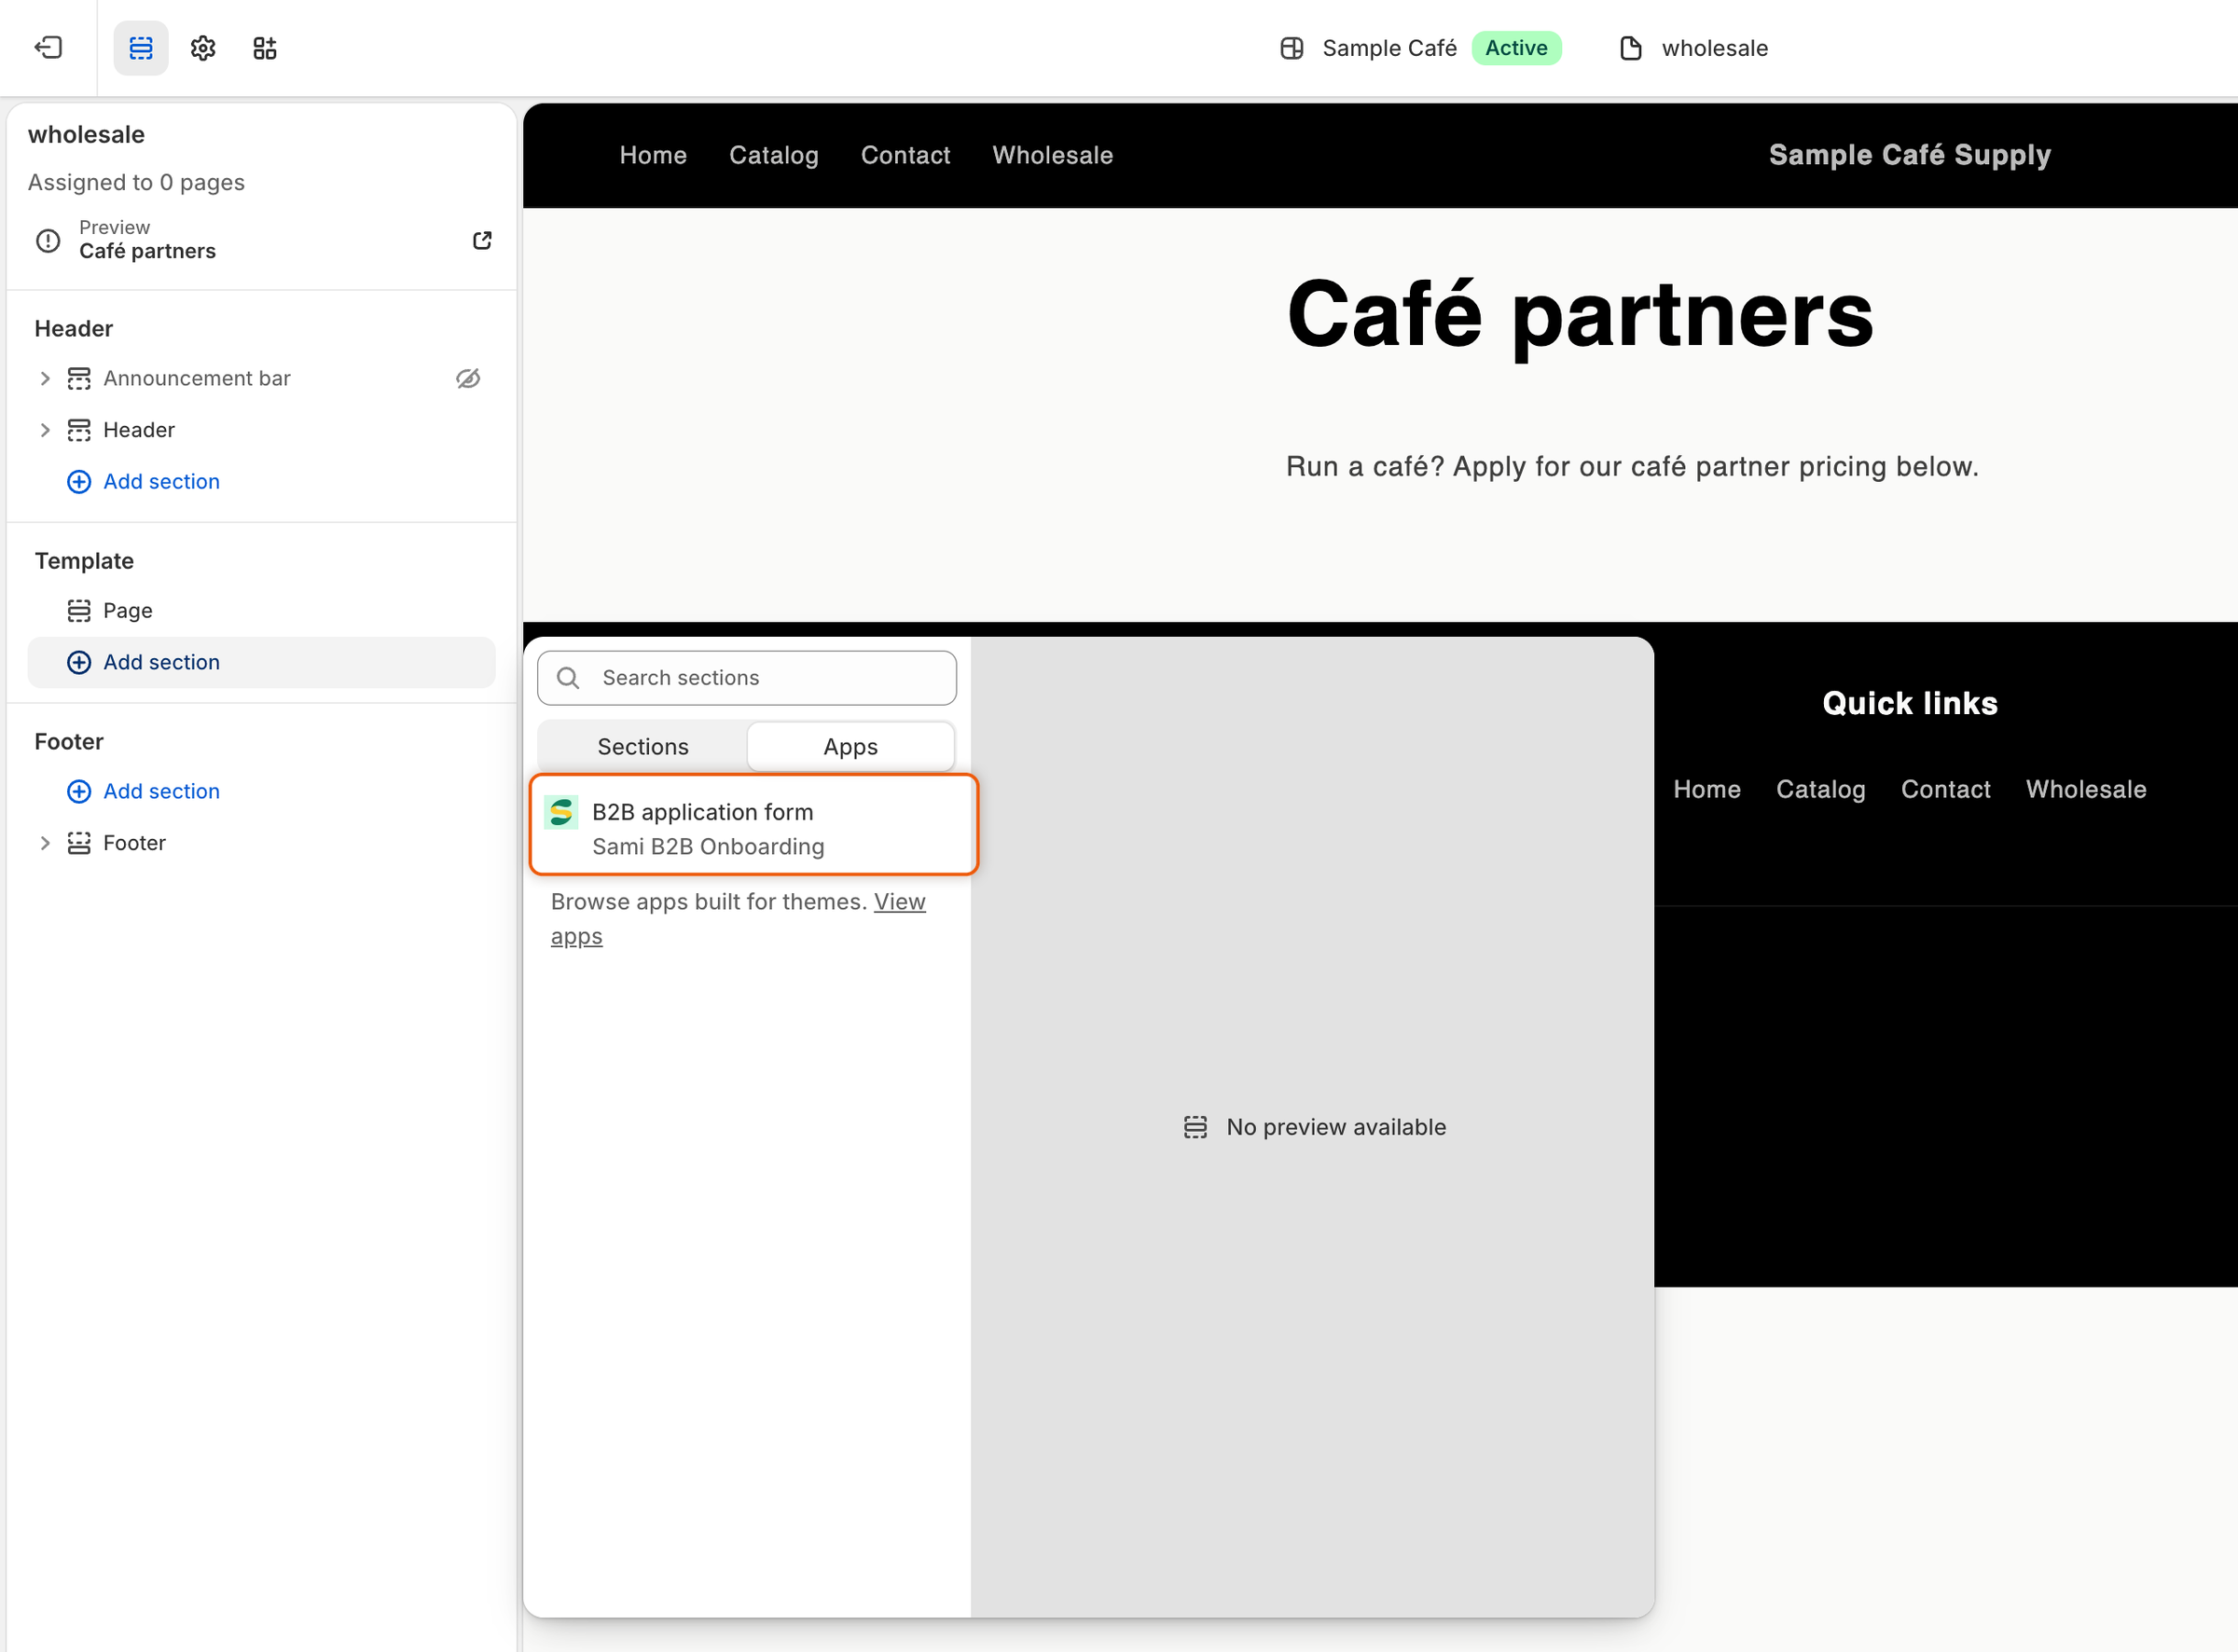
Task: Click Contact in footer Quick links
Action: coord(1946,789)
